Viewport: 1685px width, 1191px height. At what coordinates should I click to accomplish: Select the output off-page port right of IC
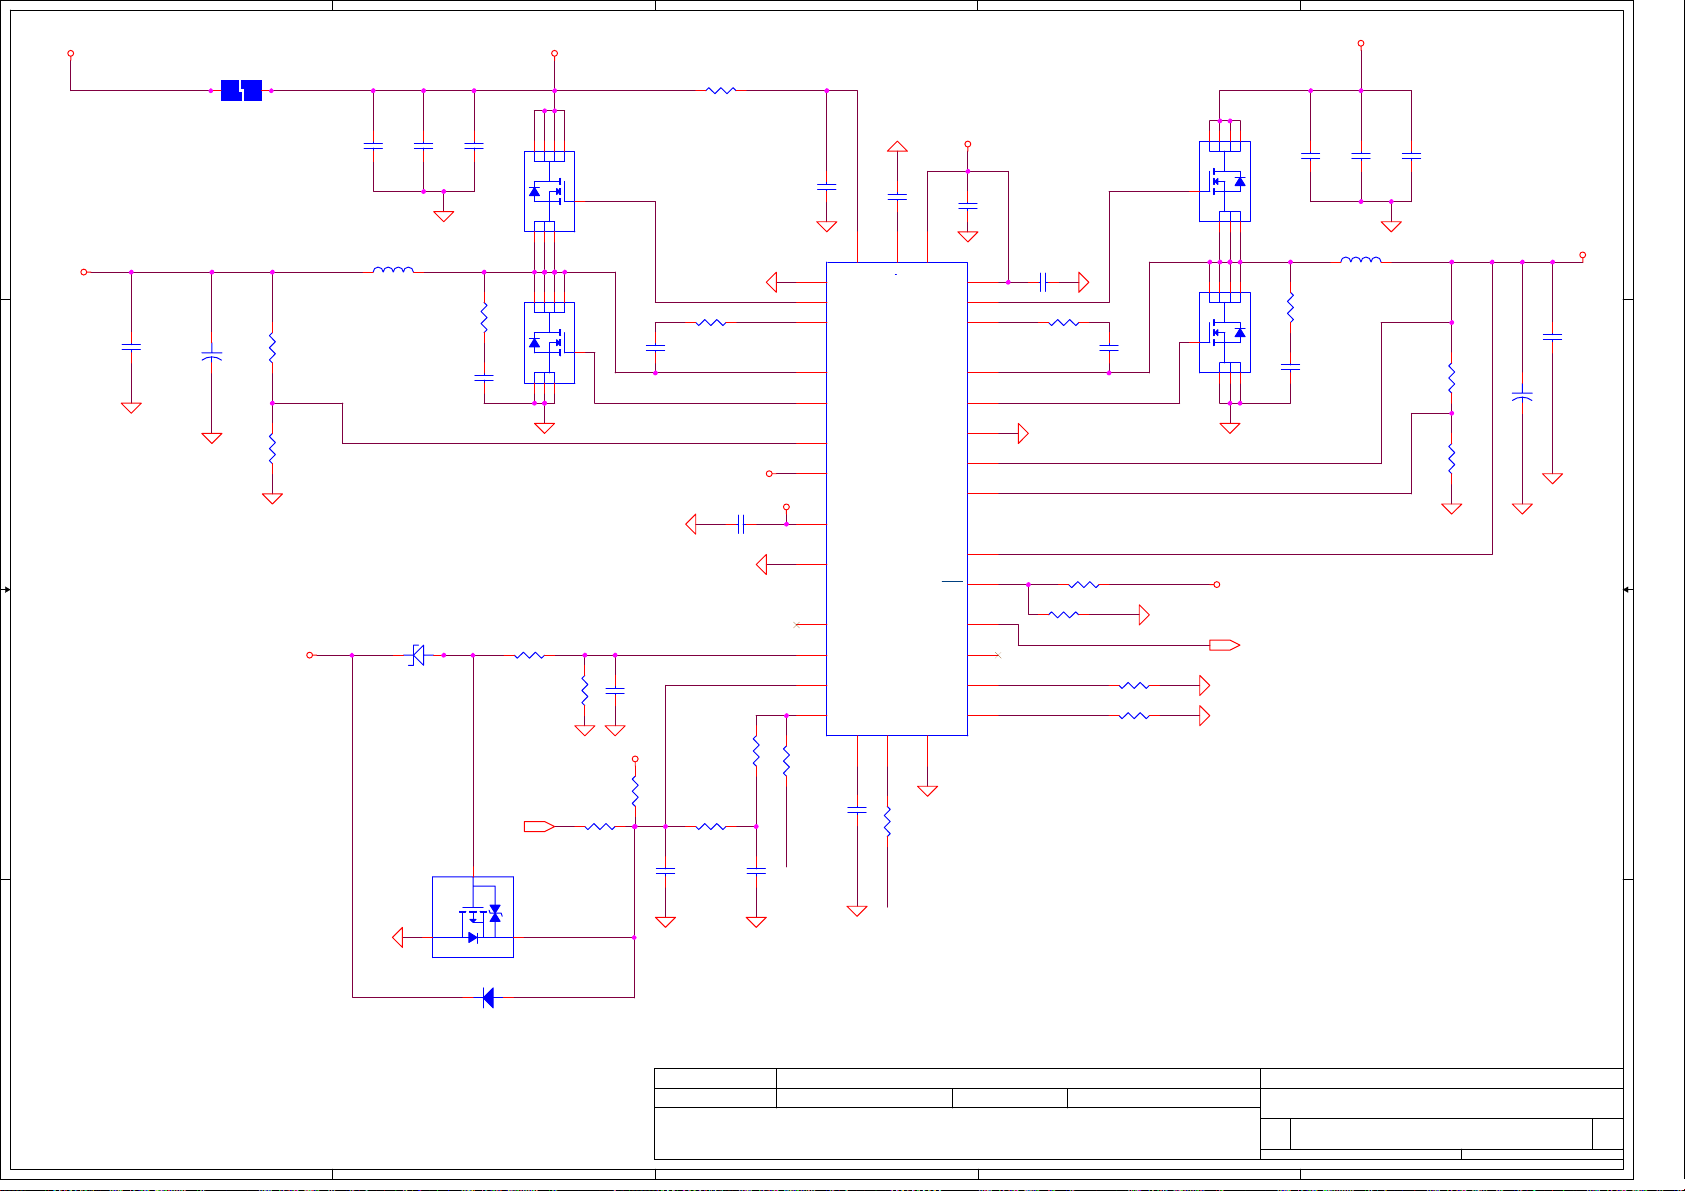[1224, 645]
